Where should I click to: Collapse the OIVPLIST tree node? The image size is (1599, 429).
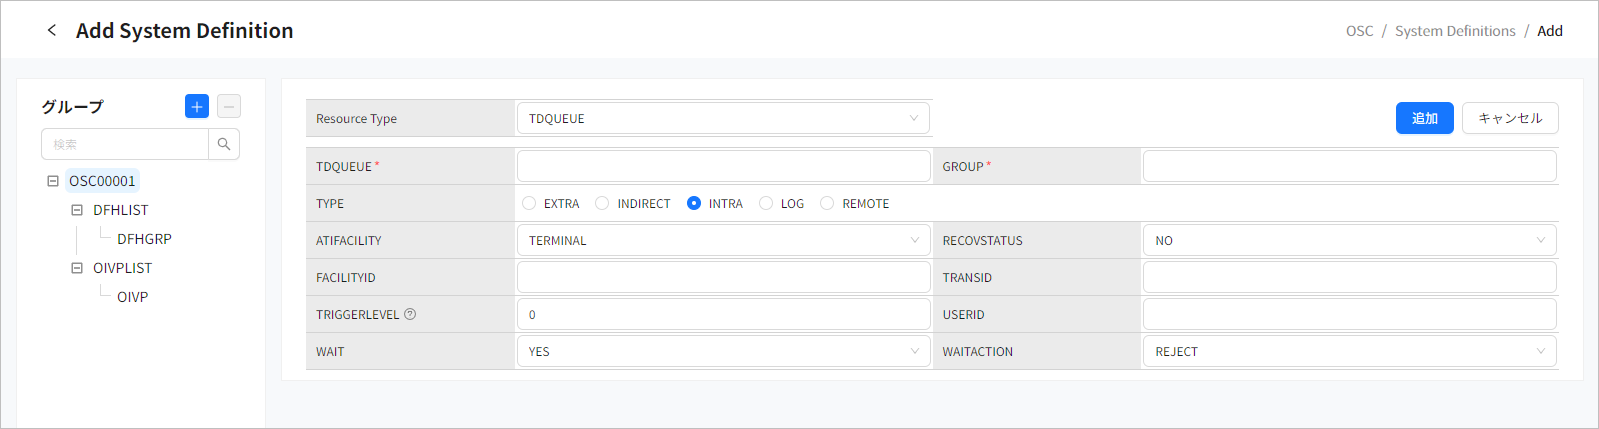[77, 268]
